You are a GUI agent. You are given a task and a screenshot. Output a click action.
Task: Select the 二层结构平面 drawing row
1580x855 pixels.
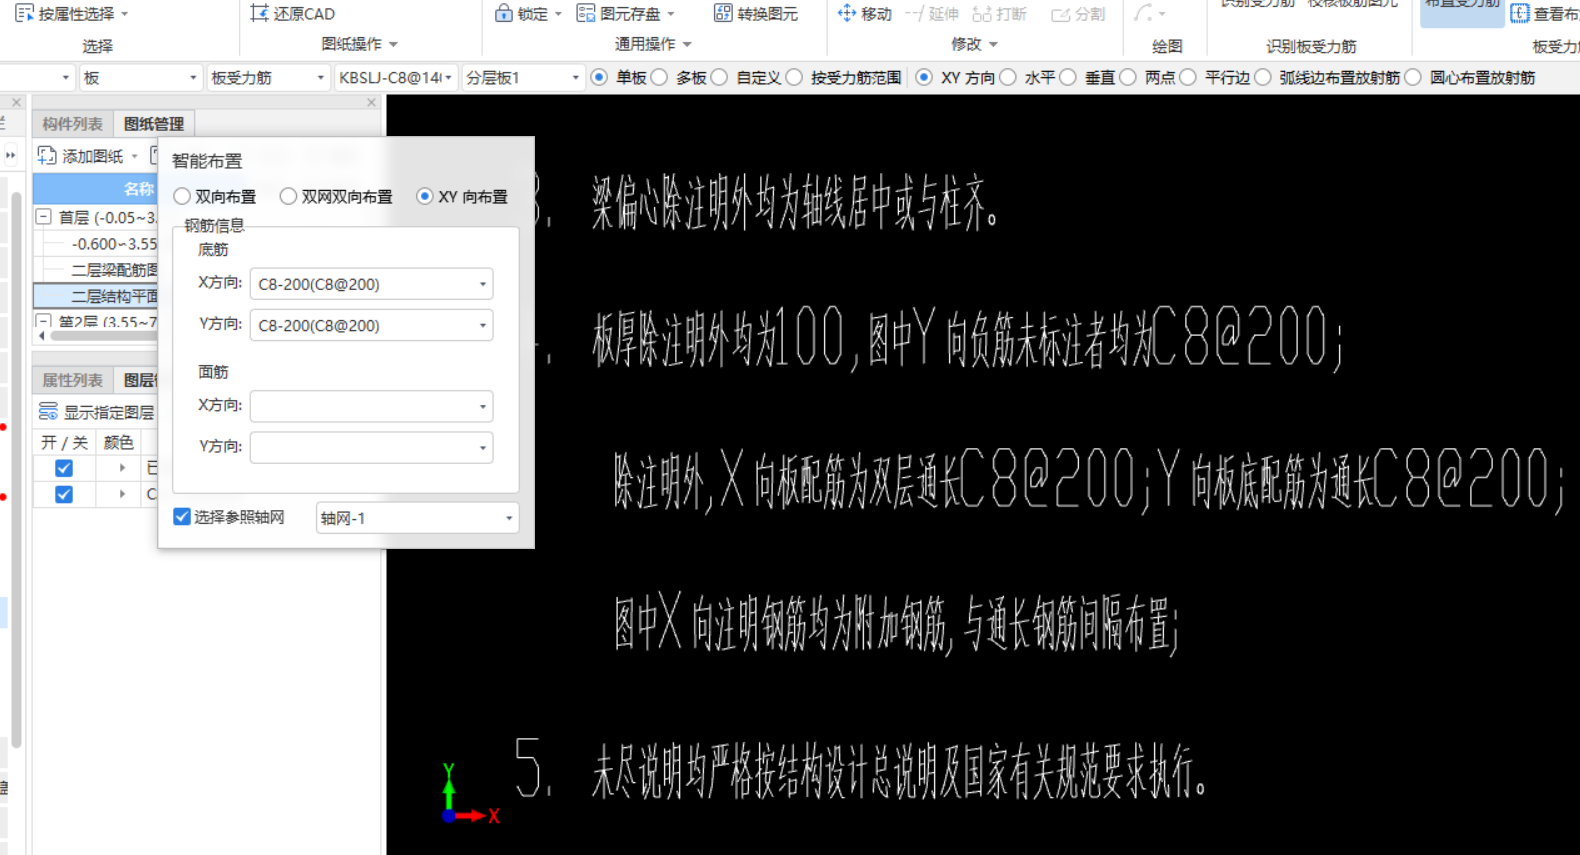[96, 296]
